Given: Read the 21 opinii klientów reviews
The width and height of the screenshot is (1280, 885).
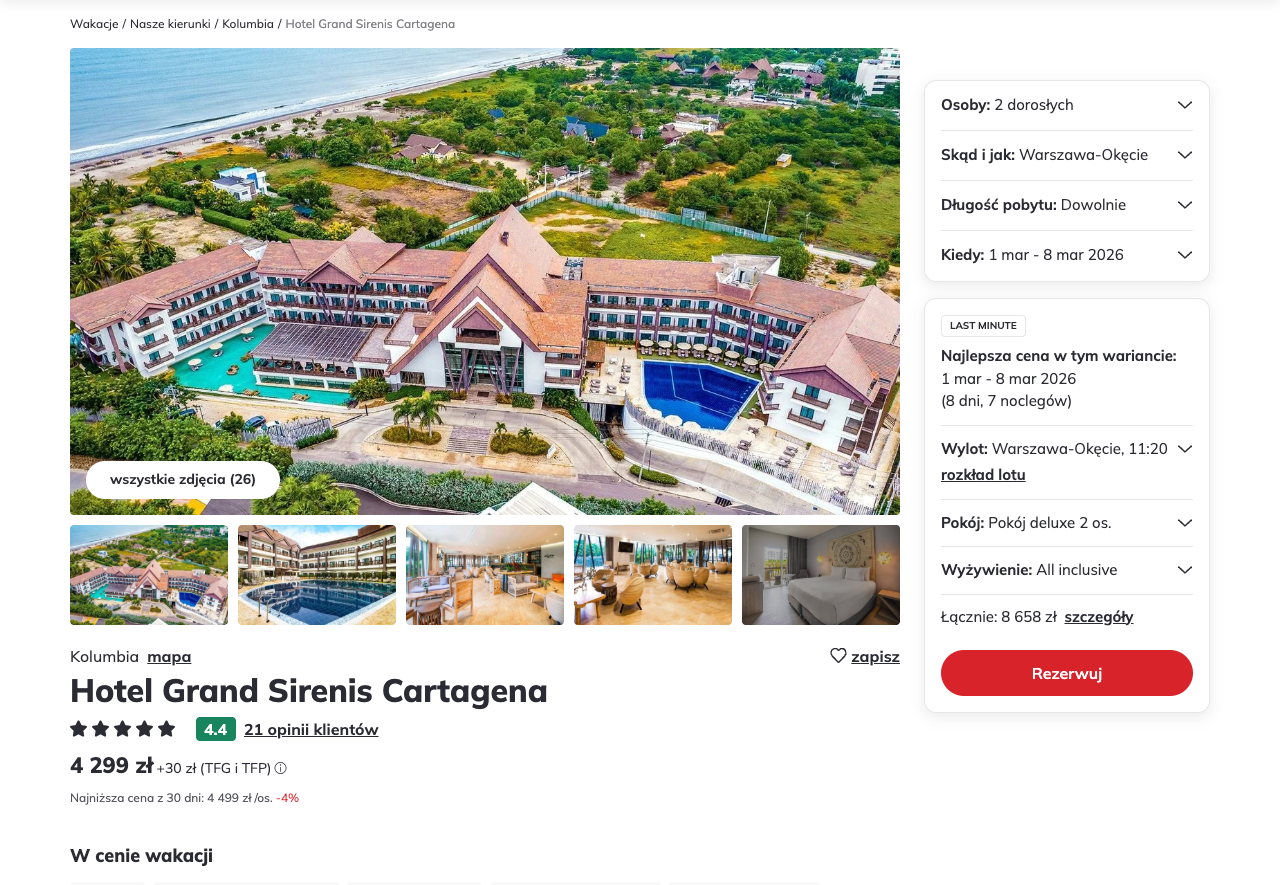Looking at the screenshot, I should [311, 730].
